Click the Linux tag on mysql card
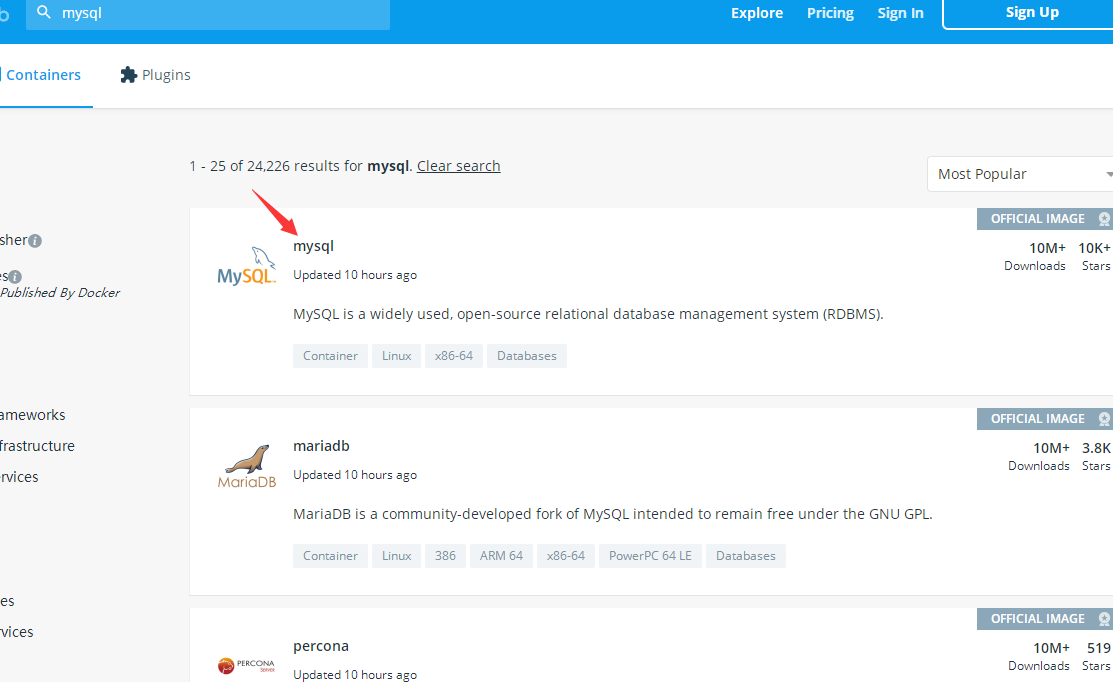This screenshot has height=682, width=1113. click(396, 356)
